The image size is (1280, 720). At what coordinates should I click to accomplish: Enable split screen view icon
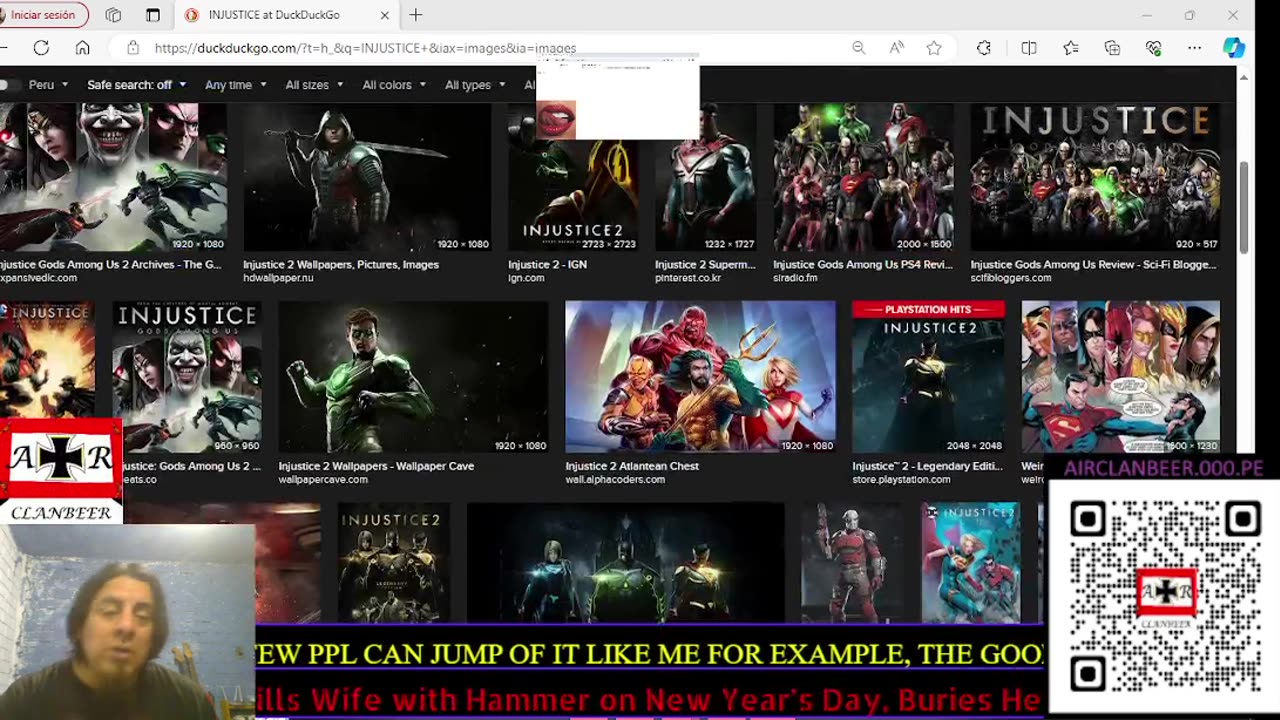[1029, 48]
